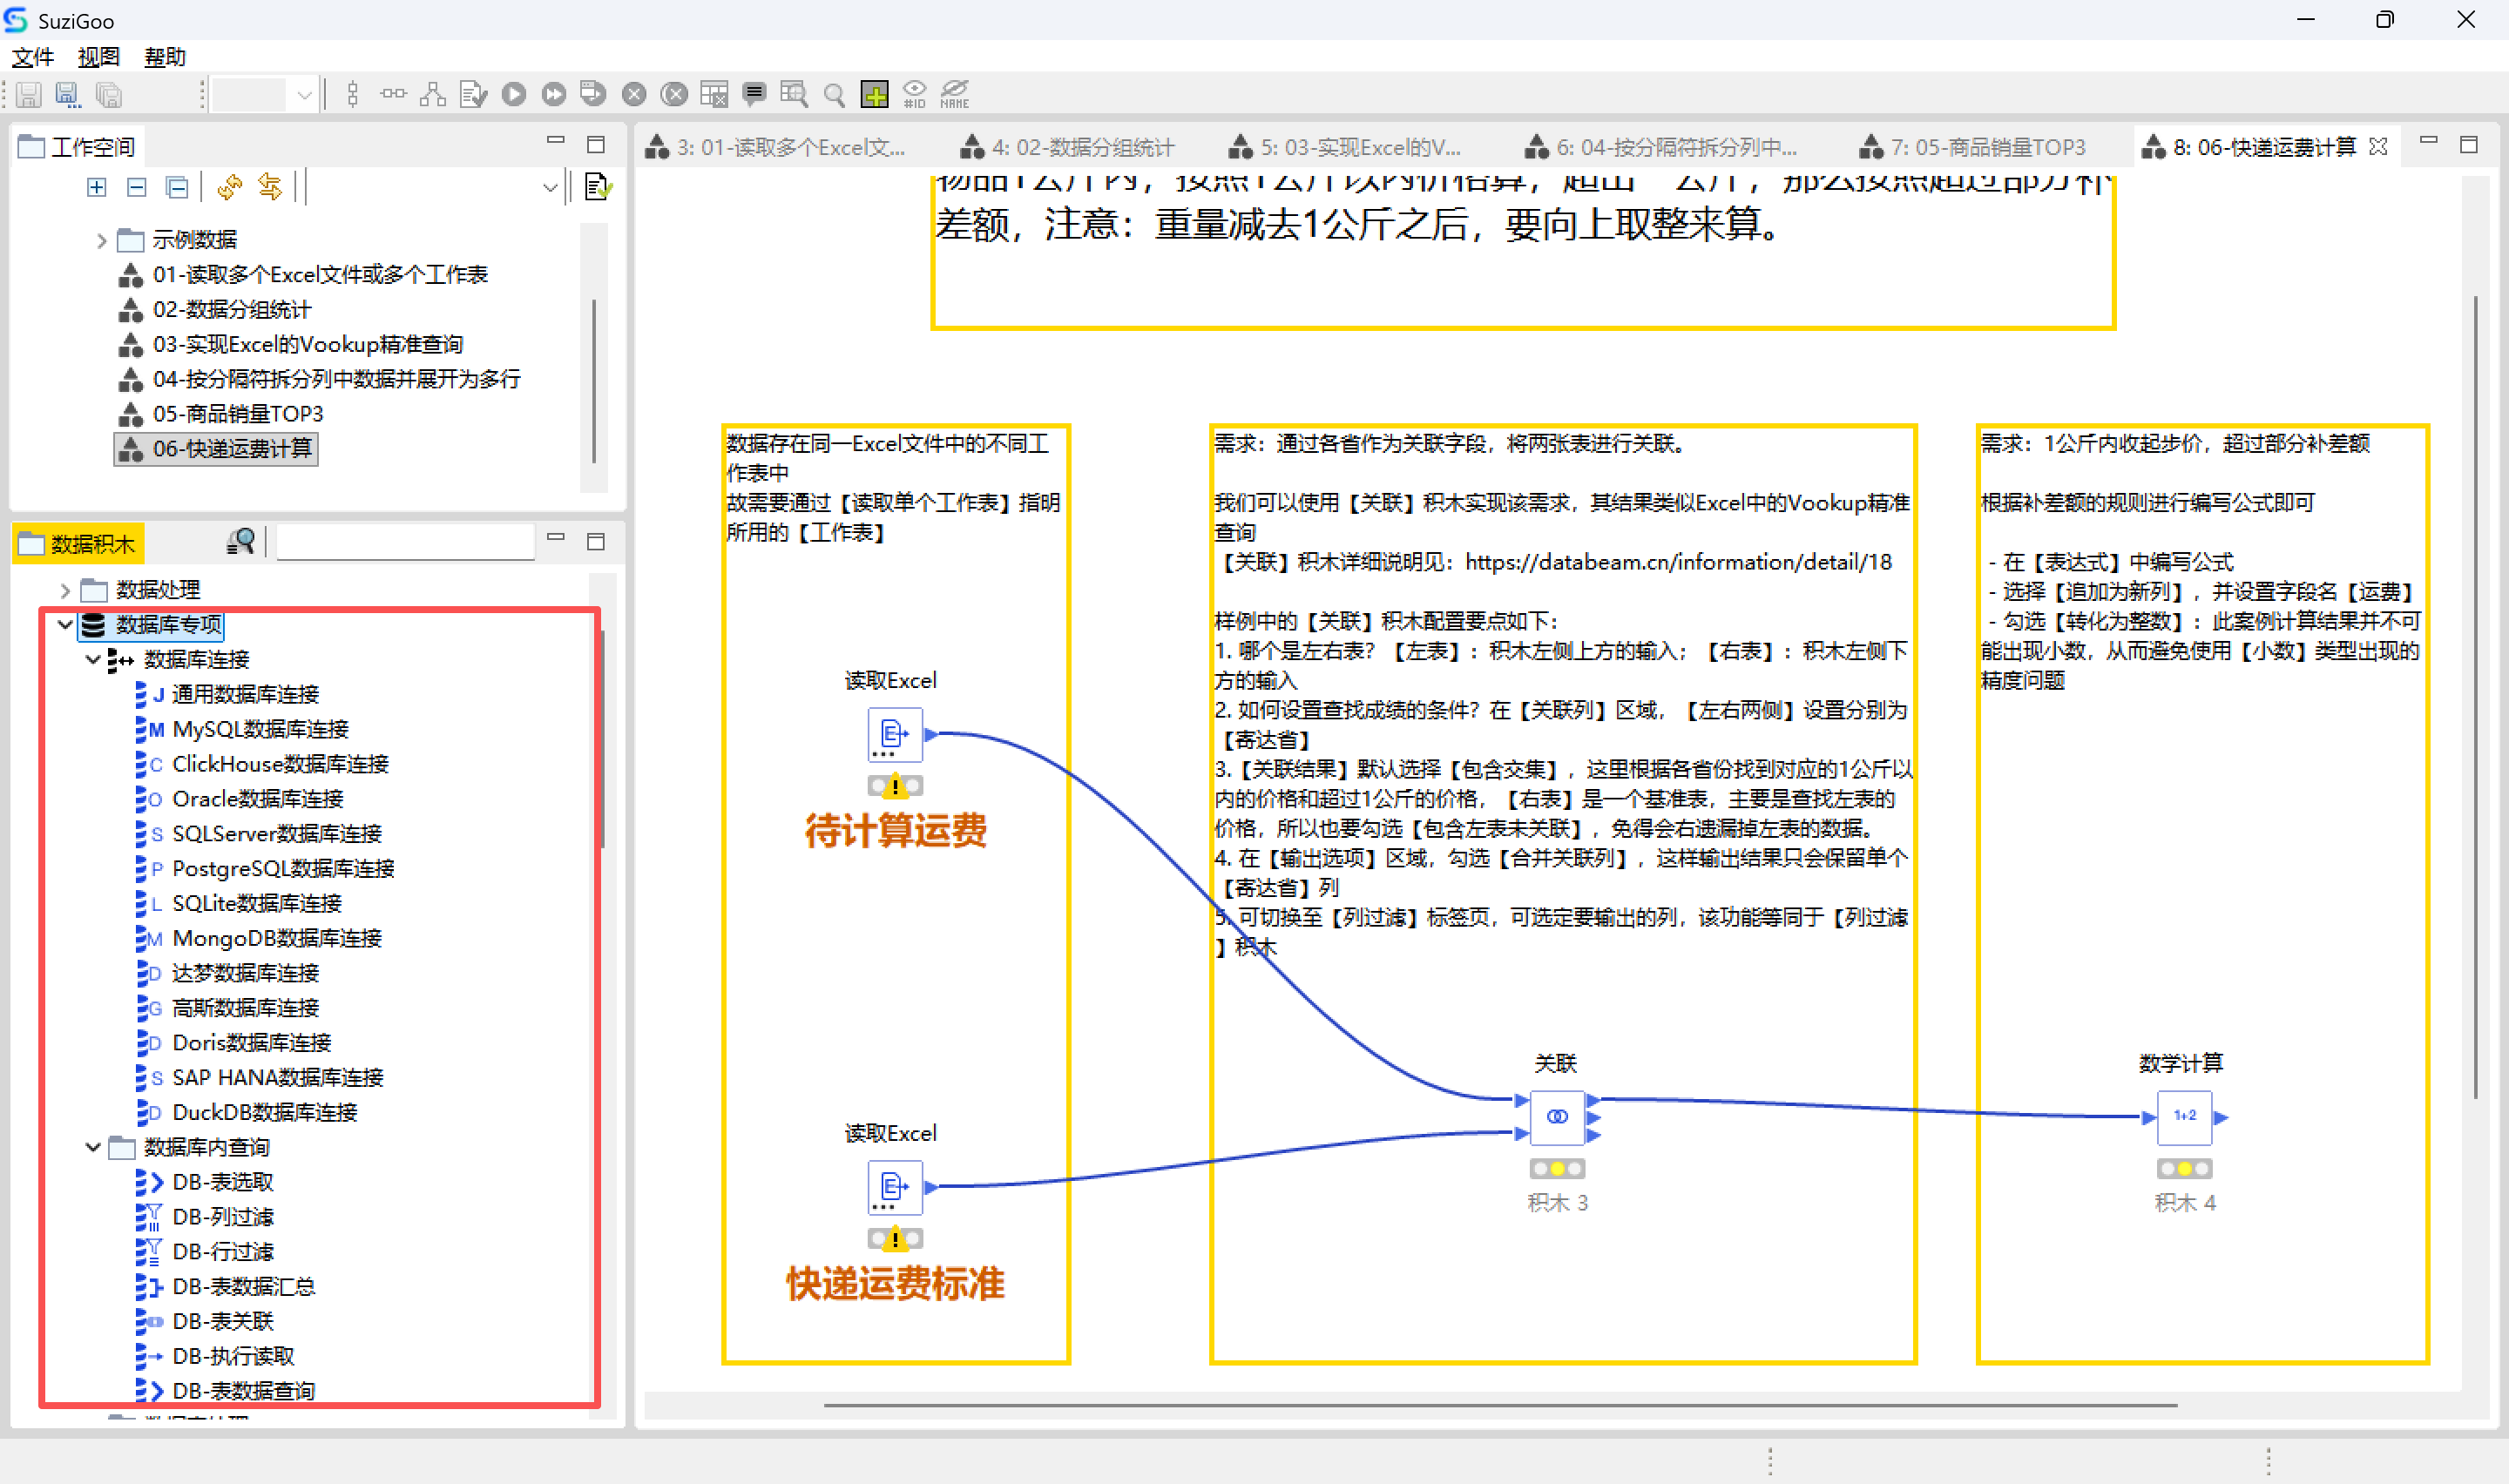Open the workspace panel view menu chevron
2509x1484 pixels.
click(x=549, y=188)
